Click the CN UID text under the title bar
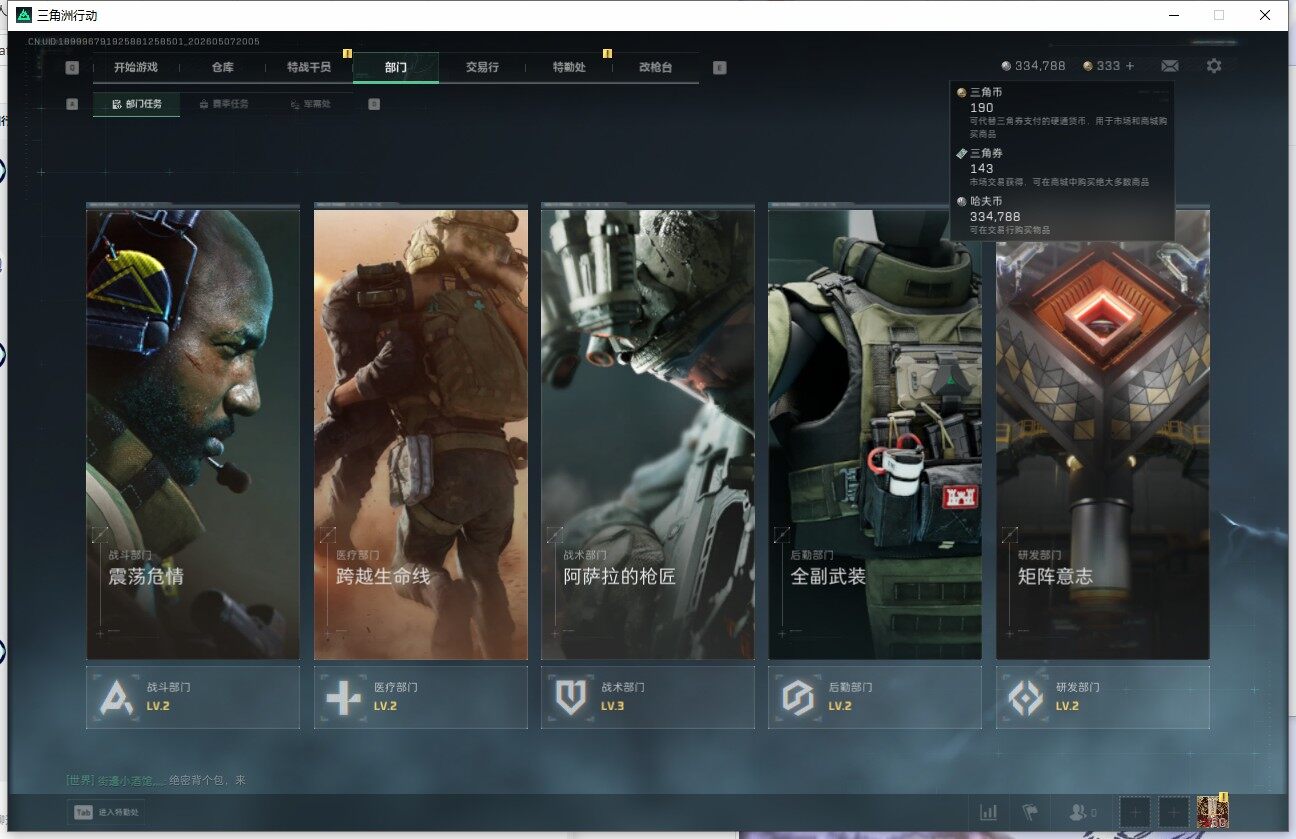Viewport: 1296px width, 839px height. [144, 42]
